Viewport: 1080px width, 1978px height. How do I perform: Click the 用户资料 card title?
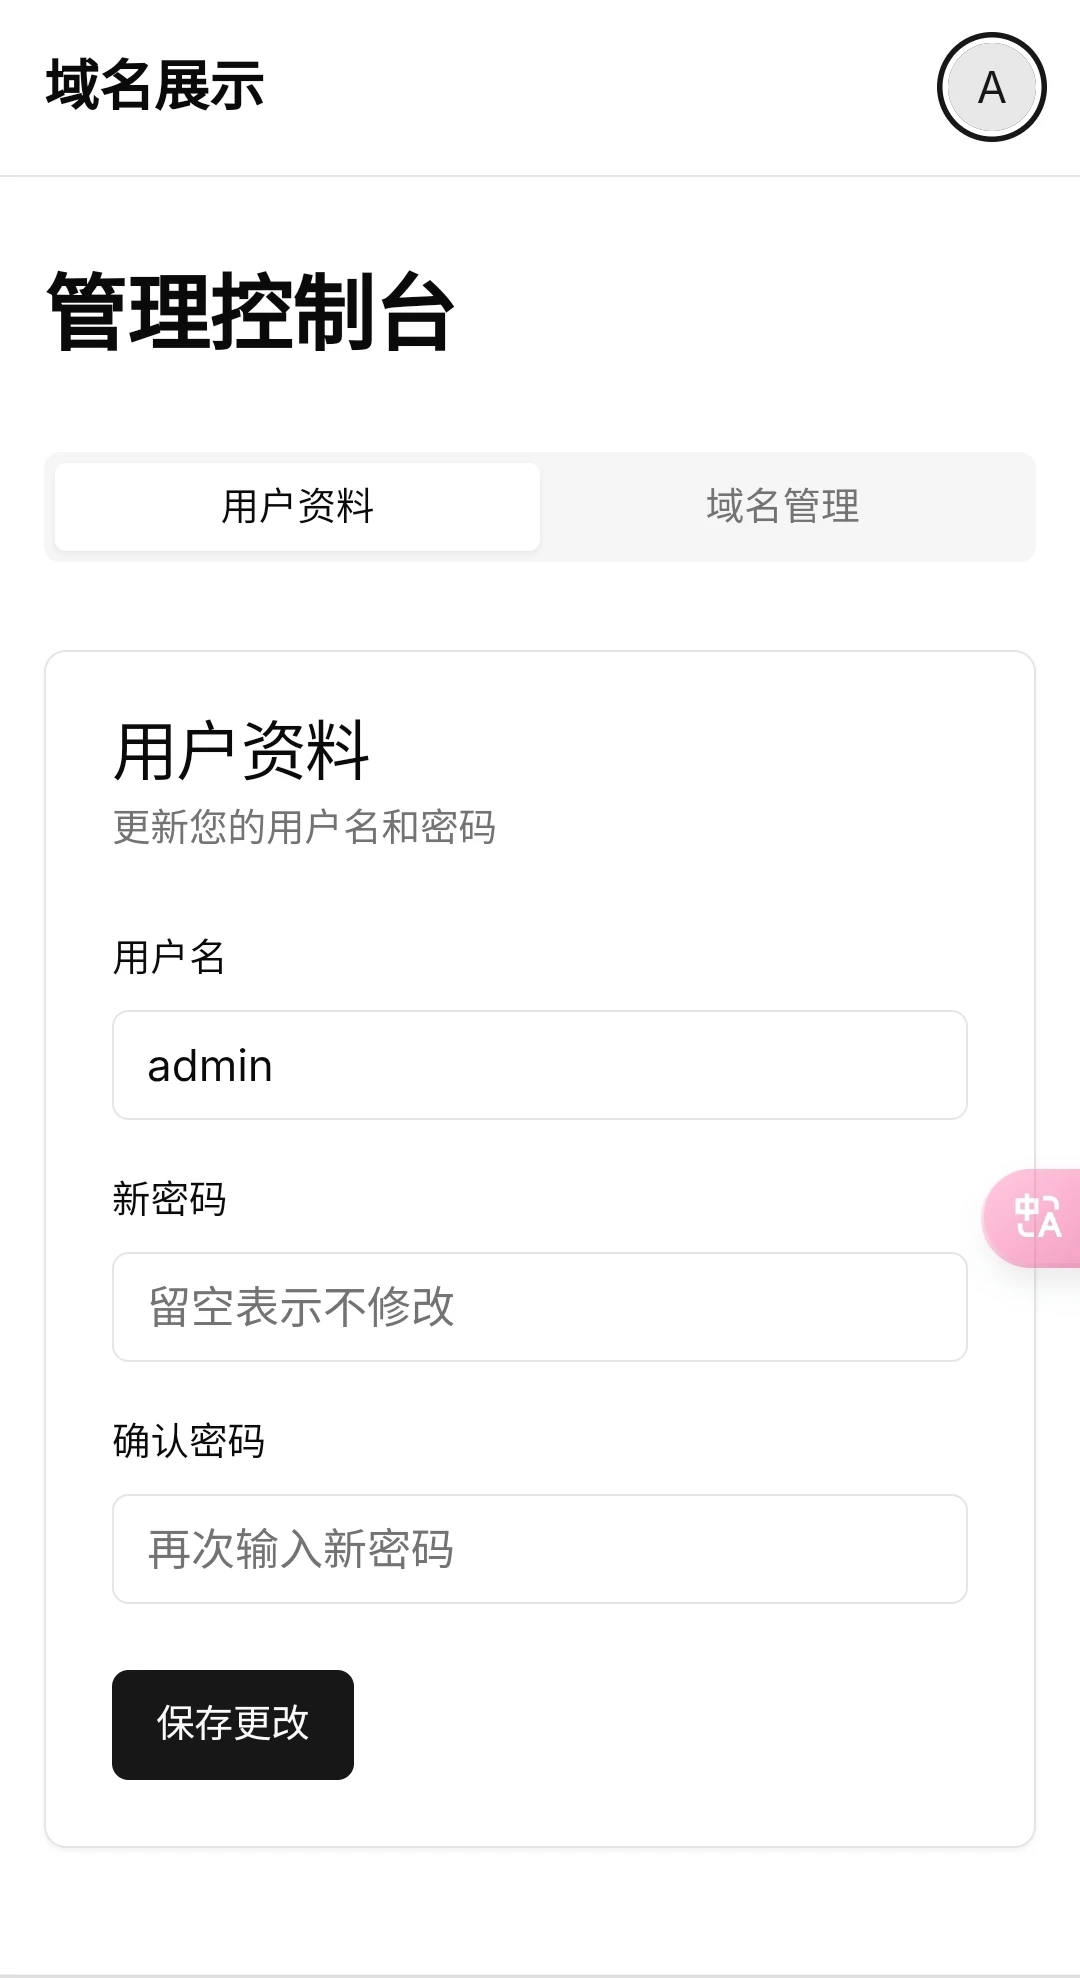coord(241,752)
